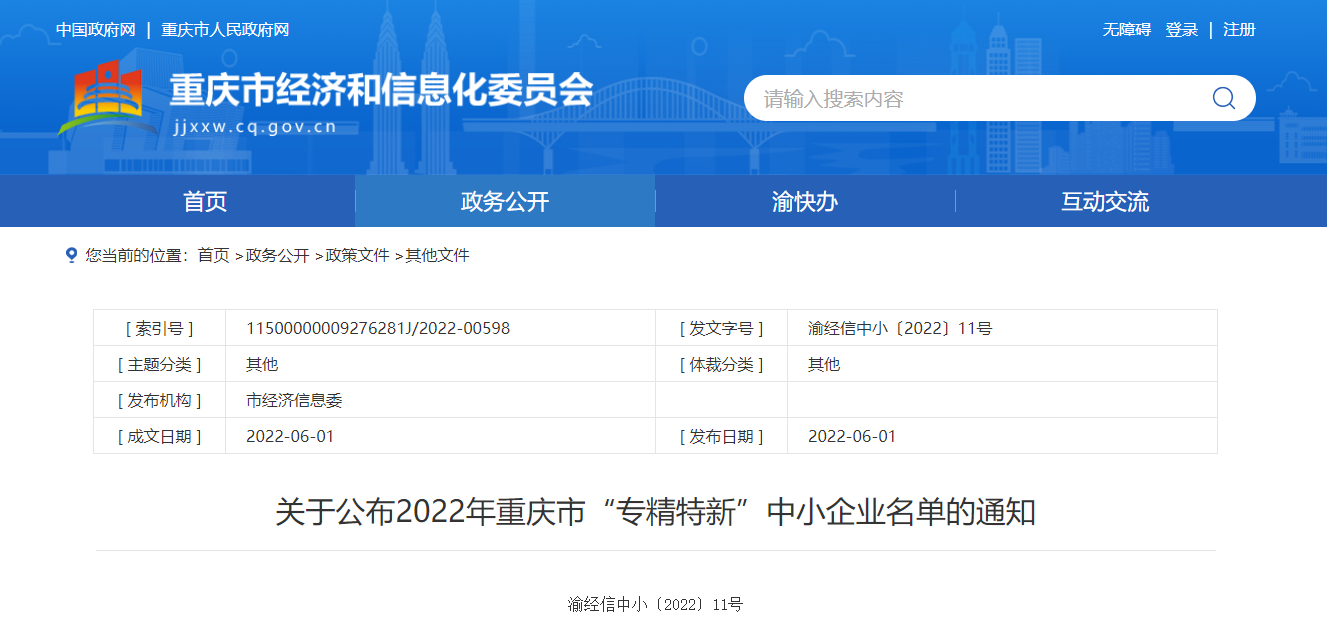Go to 政策文件 breadcrumb link
This screenshot has width=1327, height=640.
pyautogui.click(x=357, y=255)
